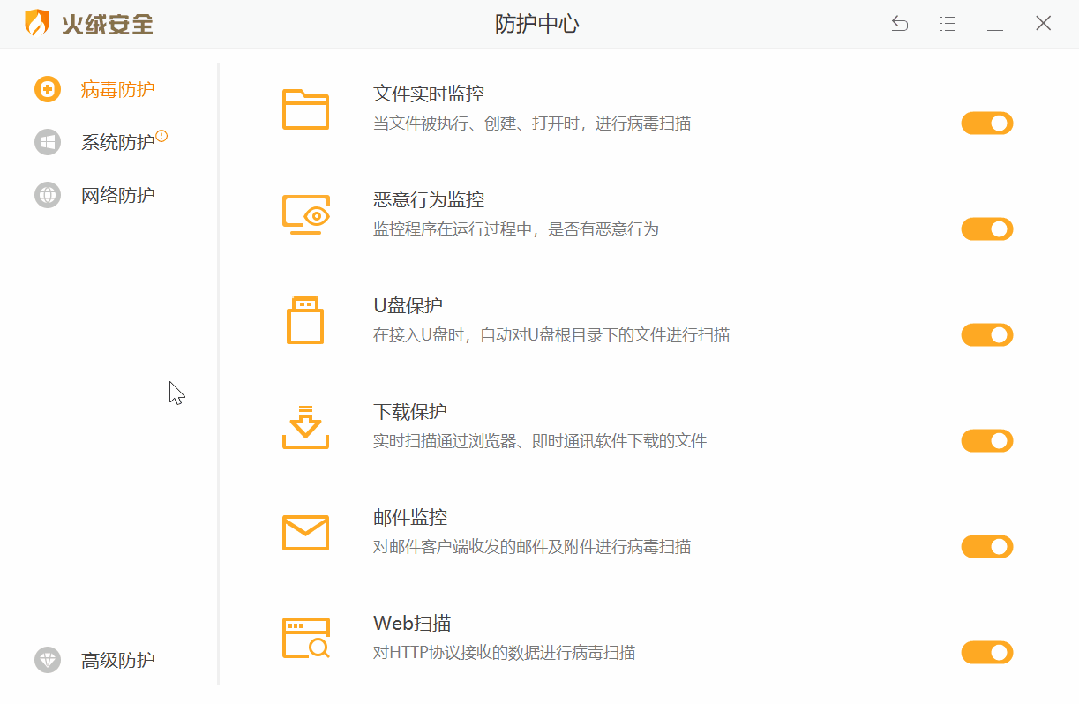Screen dimensions: 1079x704
Task: Toggle off 文件实时监控 switch
Action: point(987,123)
